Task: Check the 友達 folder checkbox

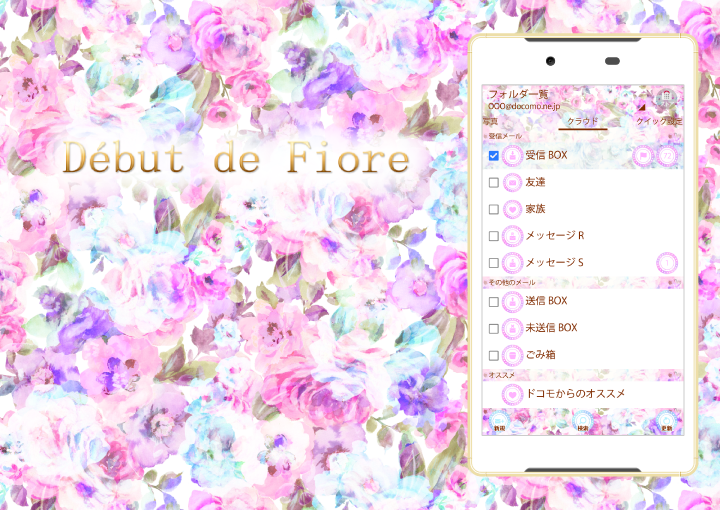Action: pos(494,183)
